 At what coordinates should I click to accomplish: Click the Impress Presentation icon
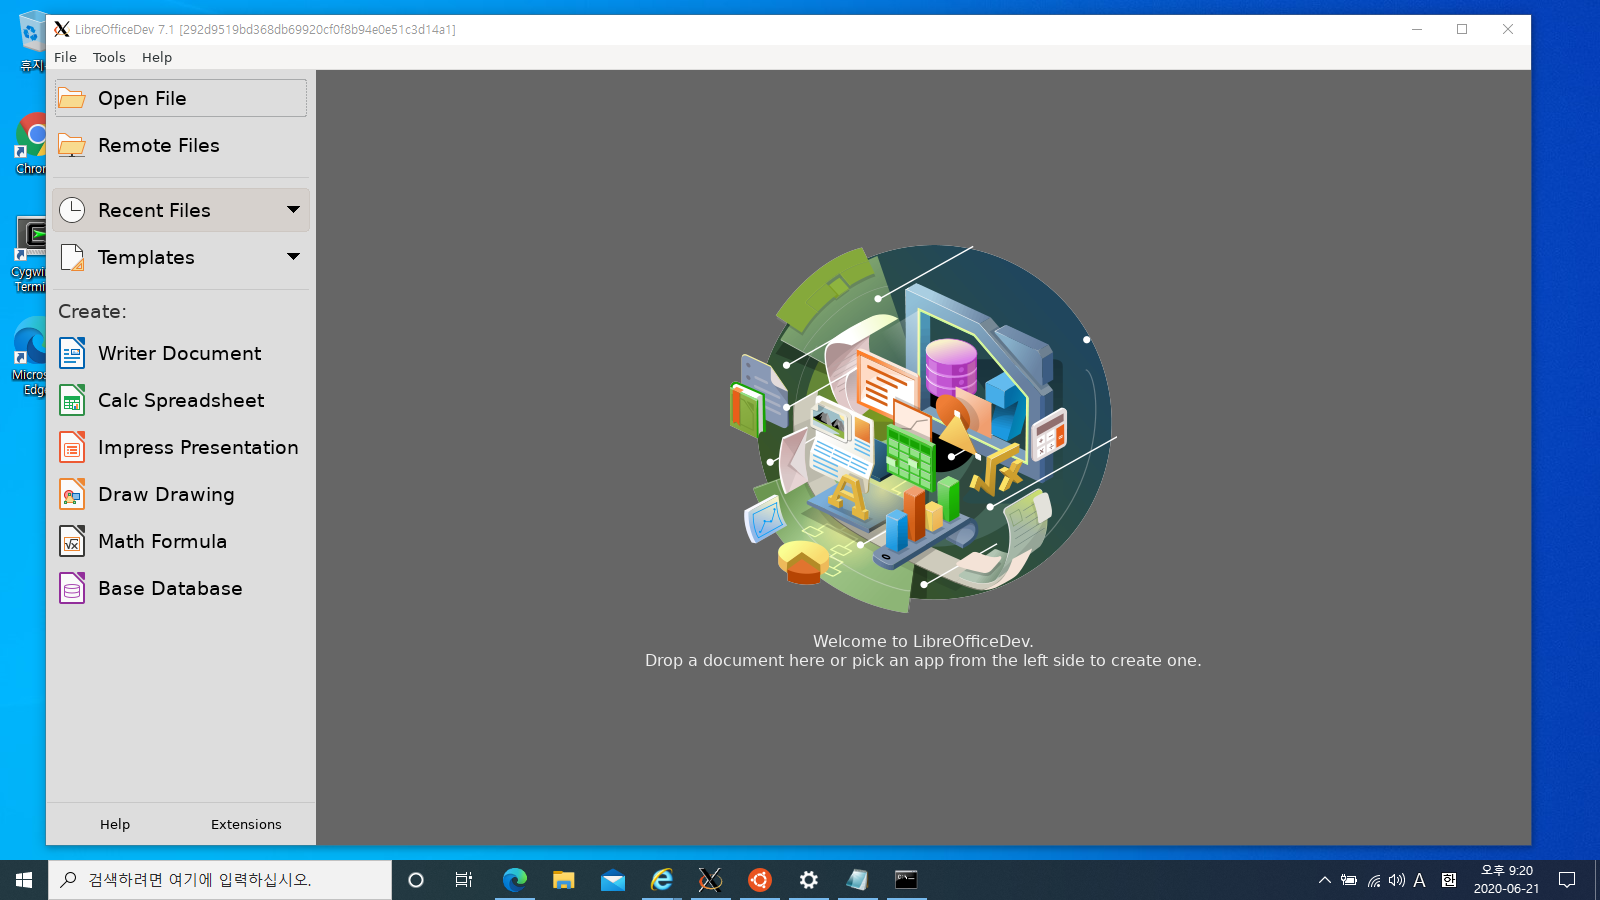tap(72, 447)
